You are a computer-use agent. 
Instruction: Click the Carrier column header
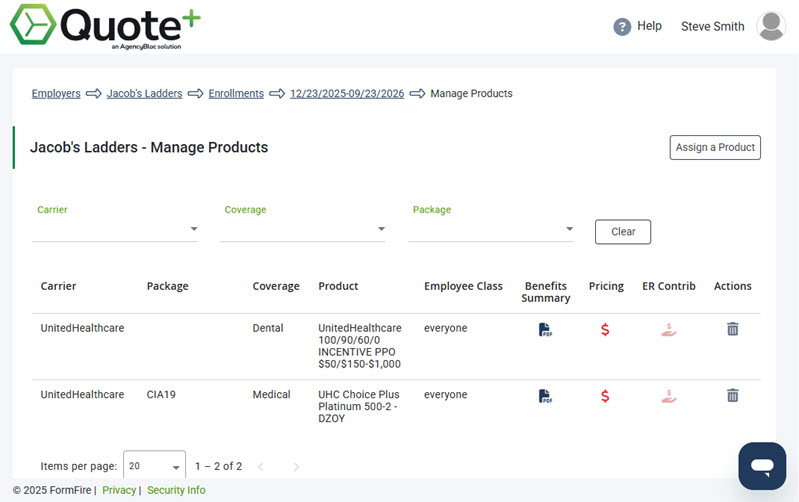[x=58, y=286]
